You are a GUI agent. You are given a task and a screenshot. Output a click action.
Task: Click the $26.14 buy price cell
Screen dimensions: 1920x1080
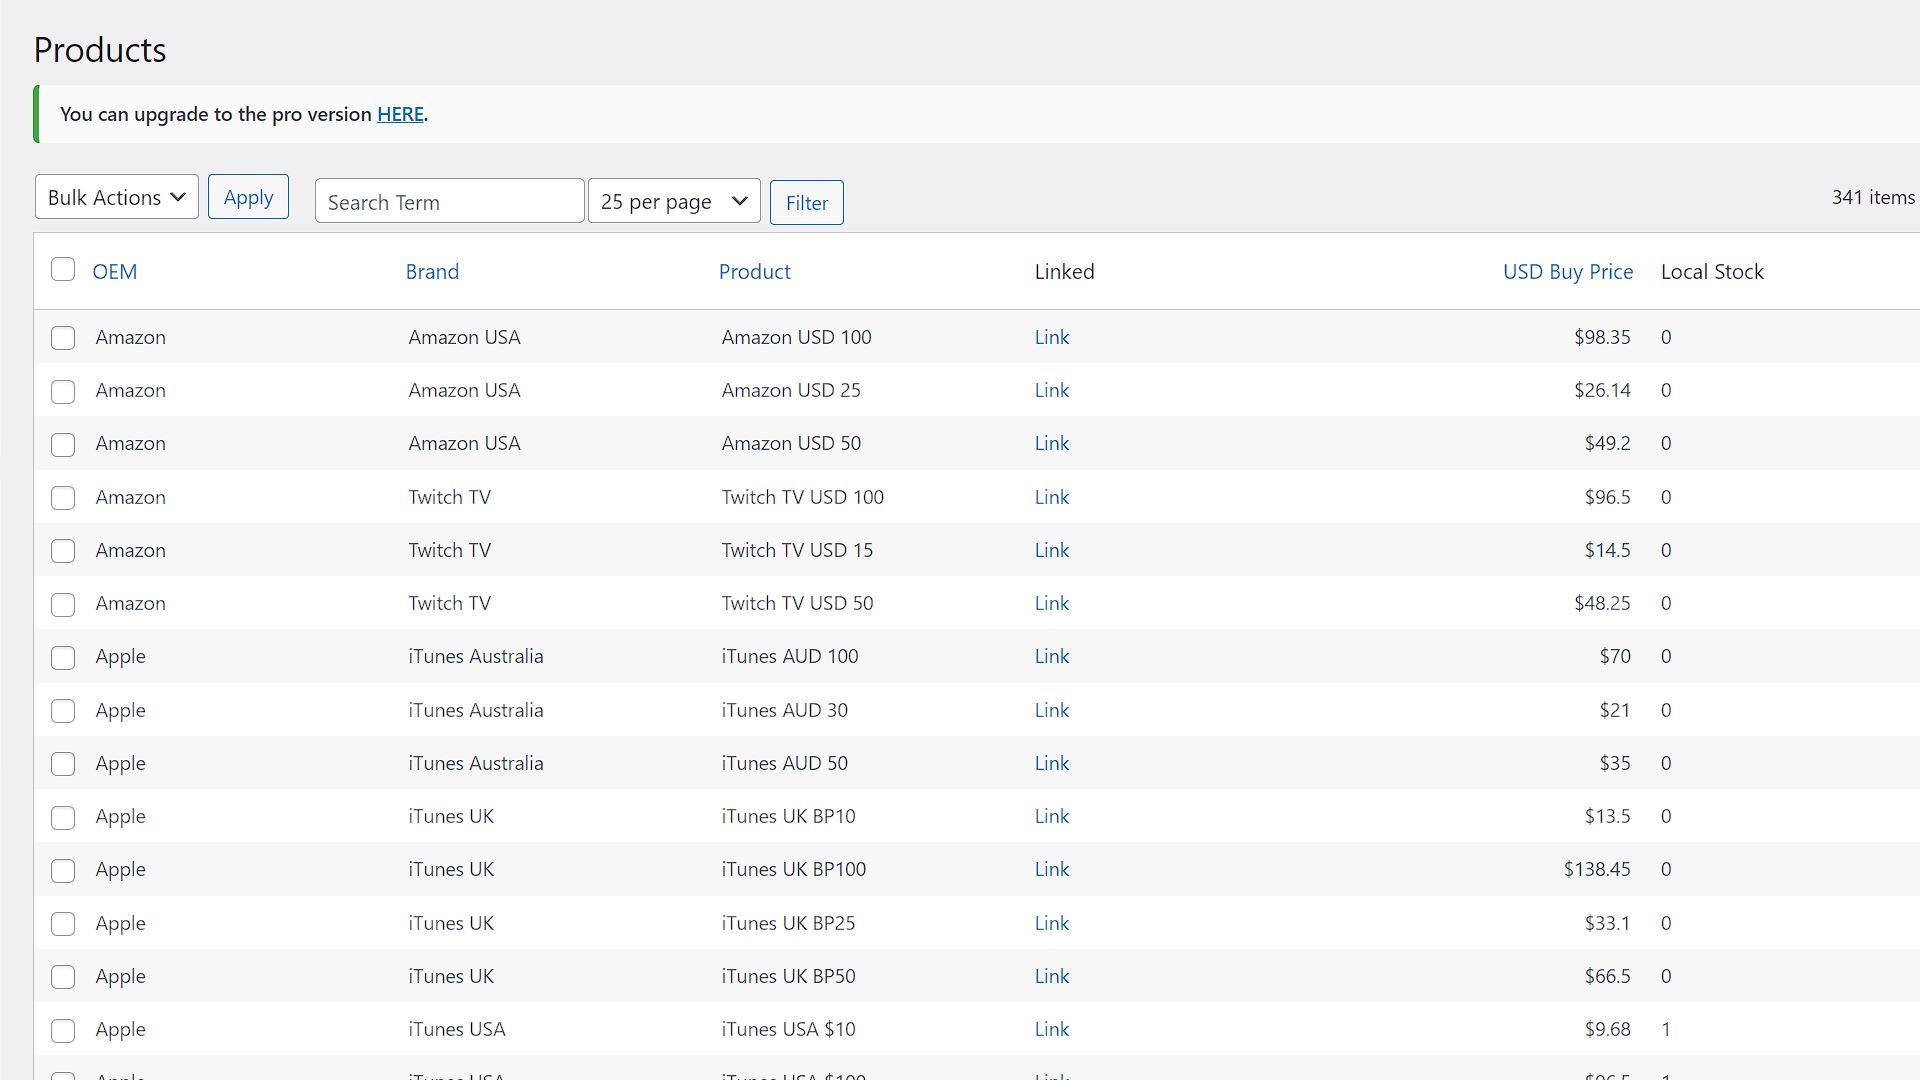1602,390
